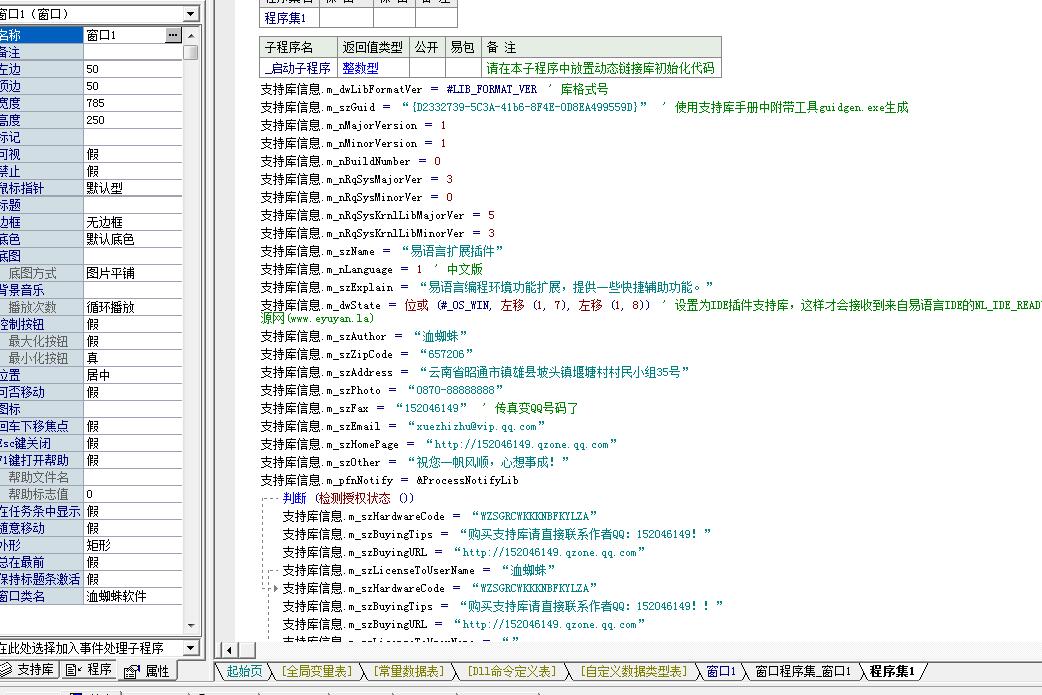The height and width of the screenshot is (695, 1042).
Task: Select the 控制按钮 property value
Action: coord(133,324)
